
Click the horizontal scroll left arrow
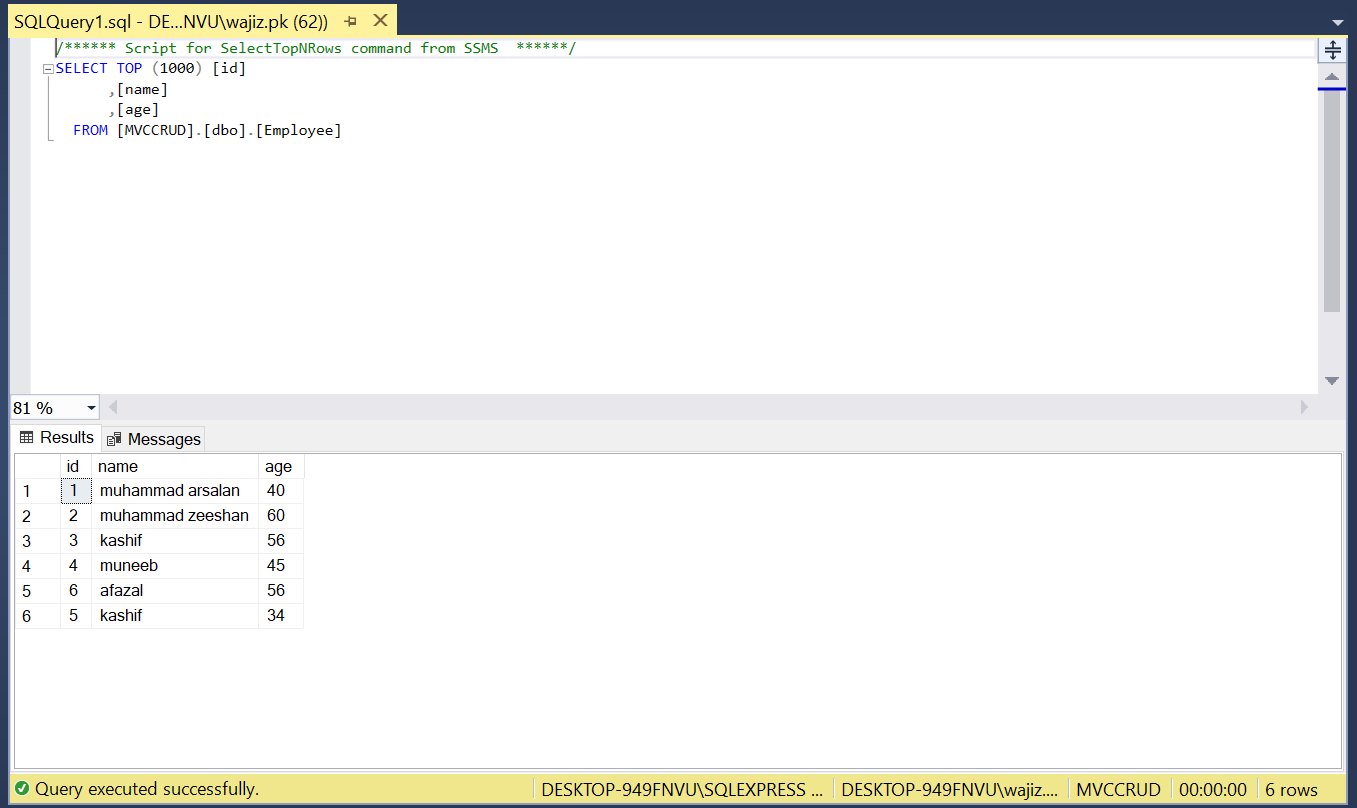[x=112, y=407]
